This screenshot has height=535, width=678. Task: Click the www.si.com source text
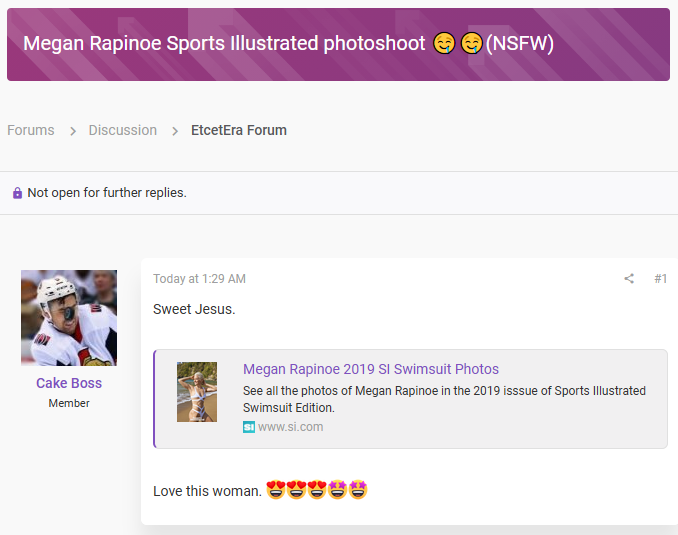(x=291, y=427)
